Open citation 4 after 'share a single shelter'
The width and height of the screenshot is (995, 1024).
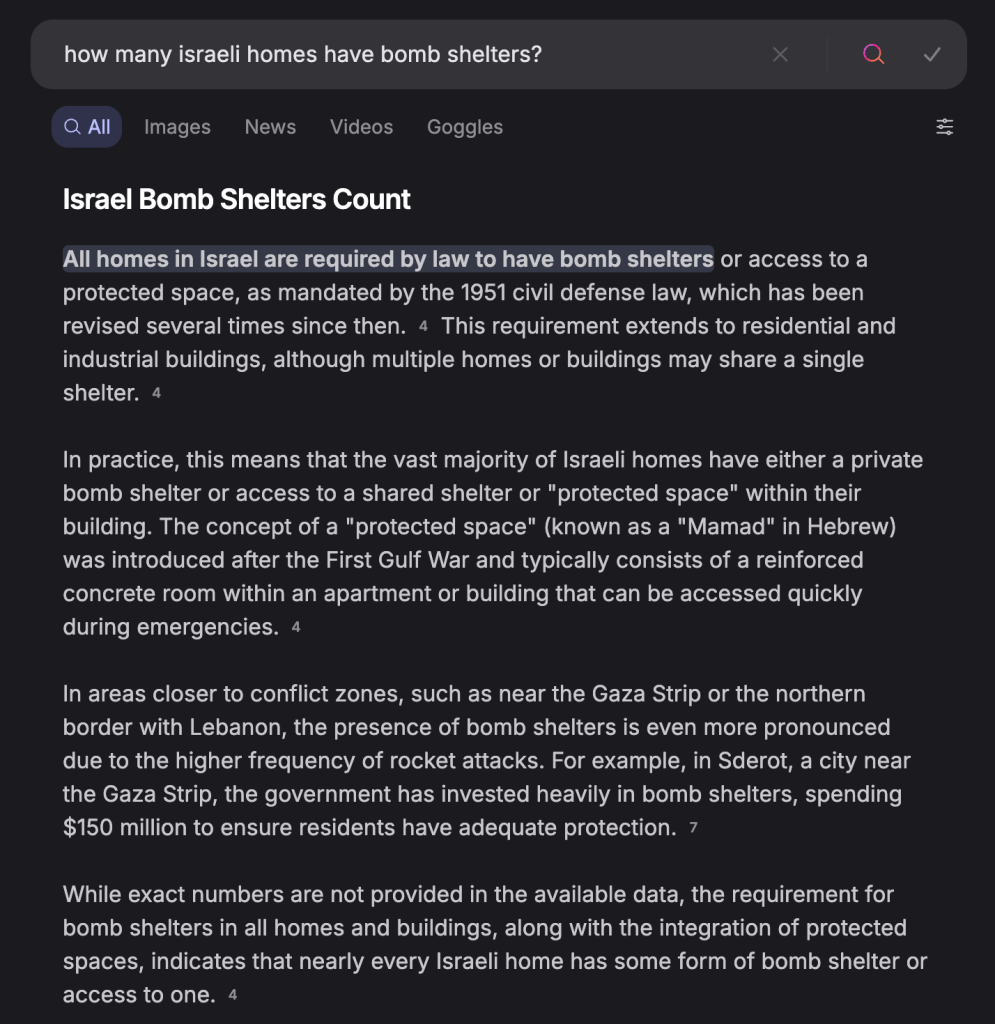pyautogui.click(x=156, y=394)
